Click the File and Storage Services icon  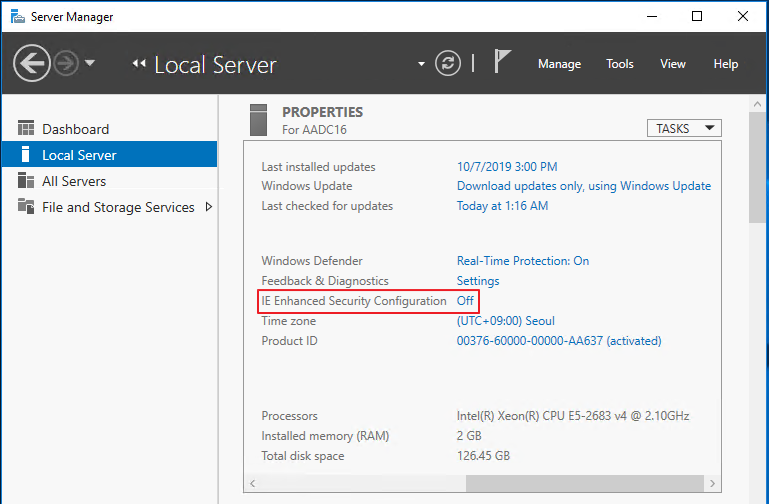[26, 206]
